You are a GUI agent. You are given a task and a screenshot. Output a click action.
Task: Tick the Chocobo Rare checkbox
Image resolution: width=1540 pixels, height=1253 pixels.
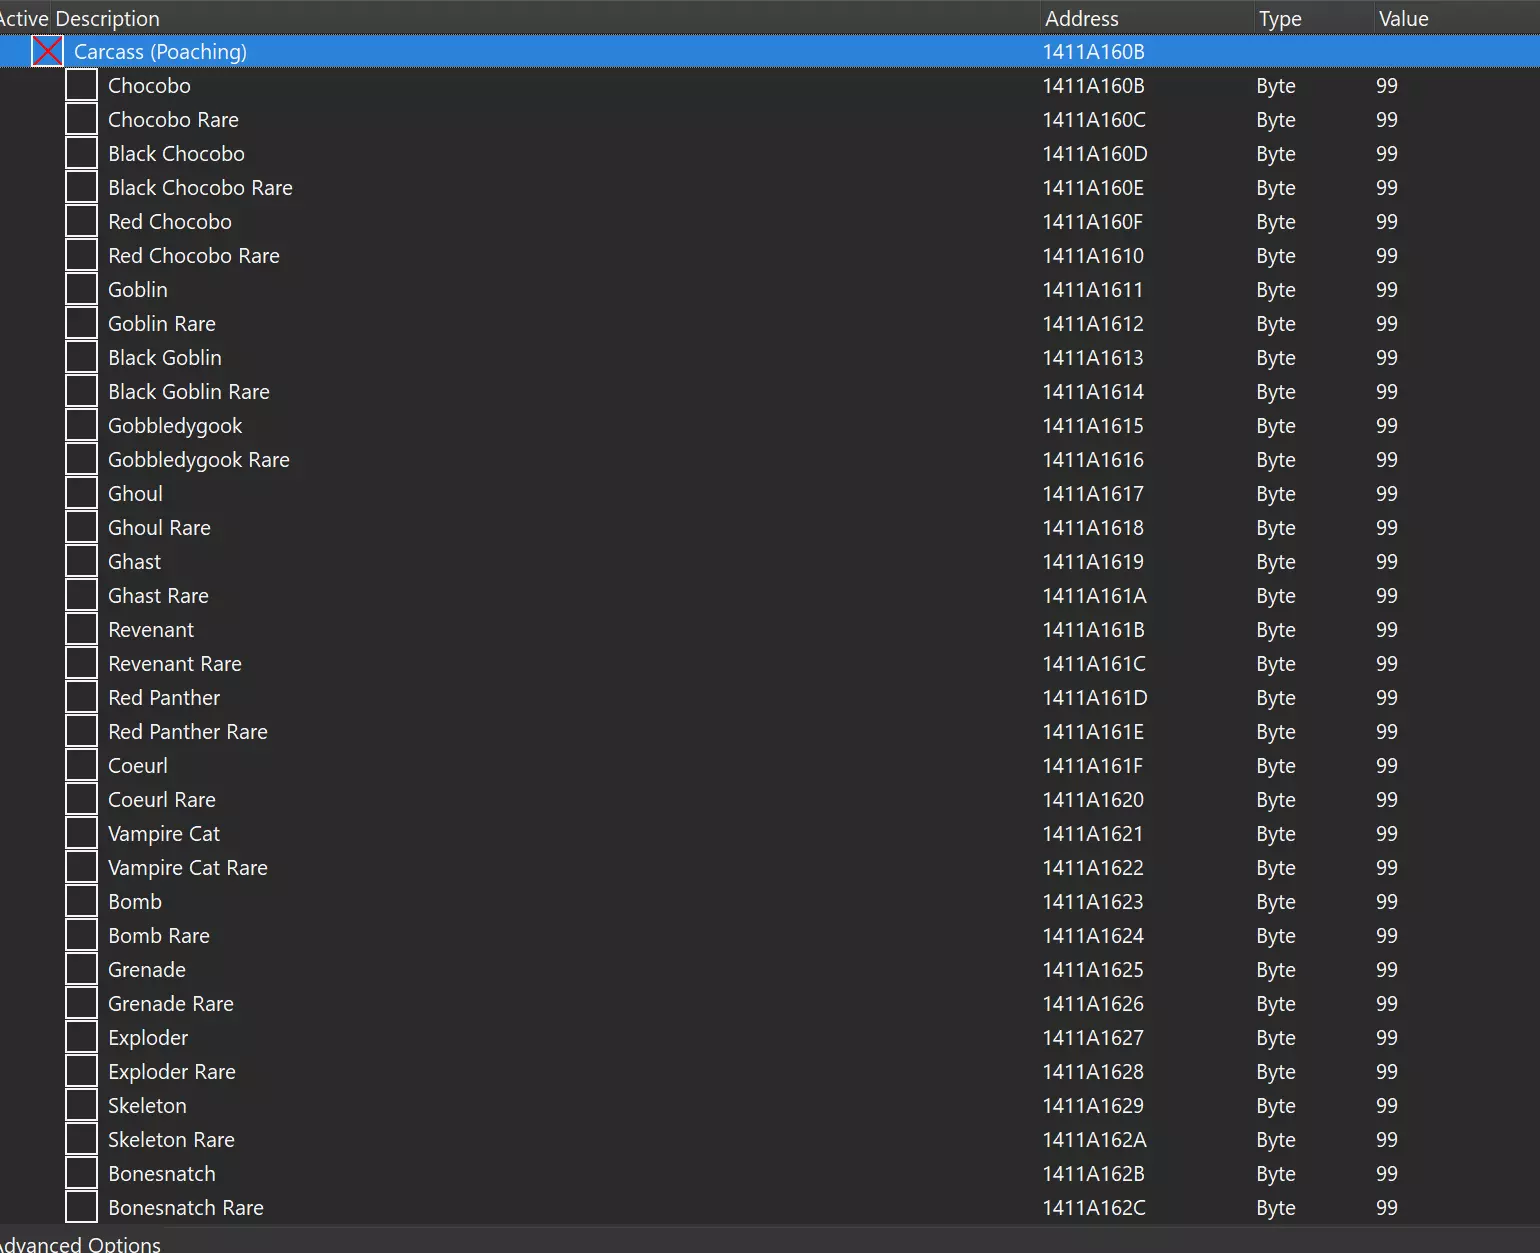pyautogui.click(x=81, y=119)
